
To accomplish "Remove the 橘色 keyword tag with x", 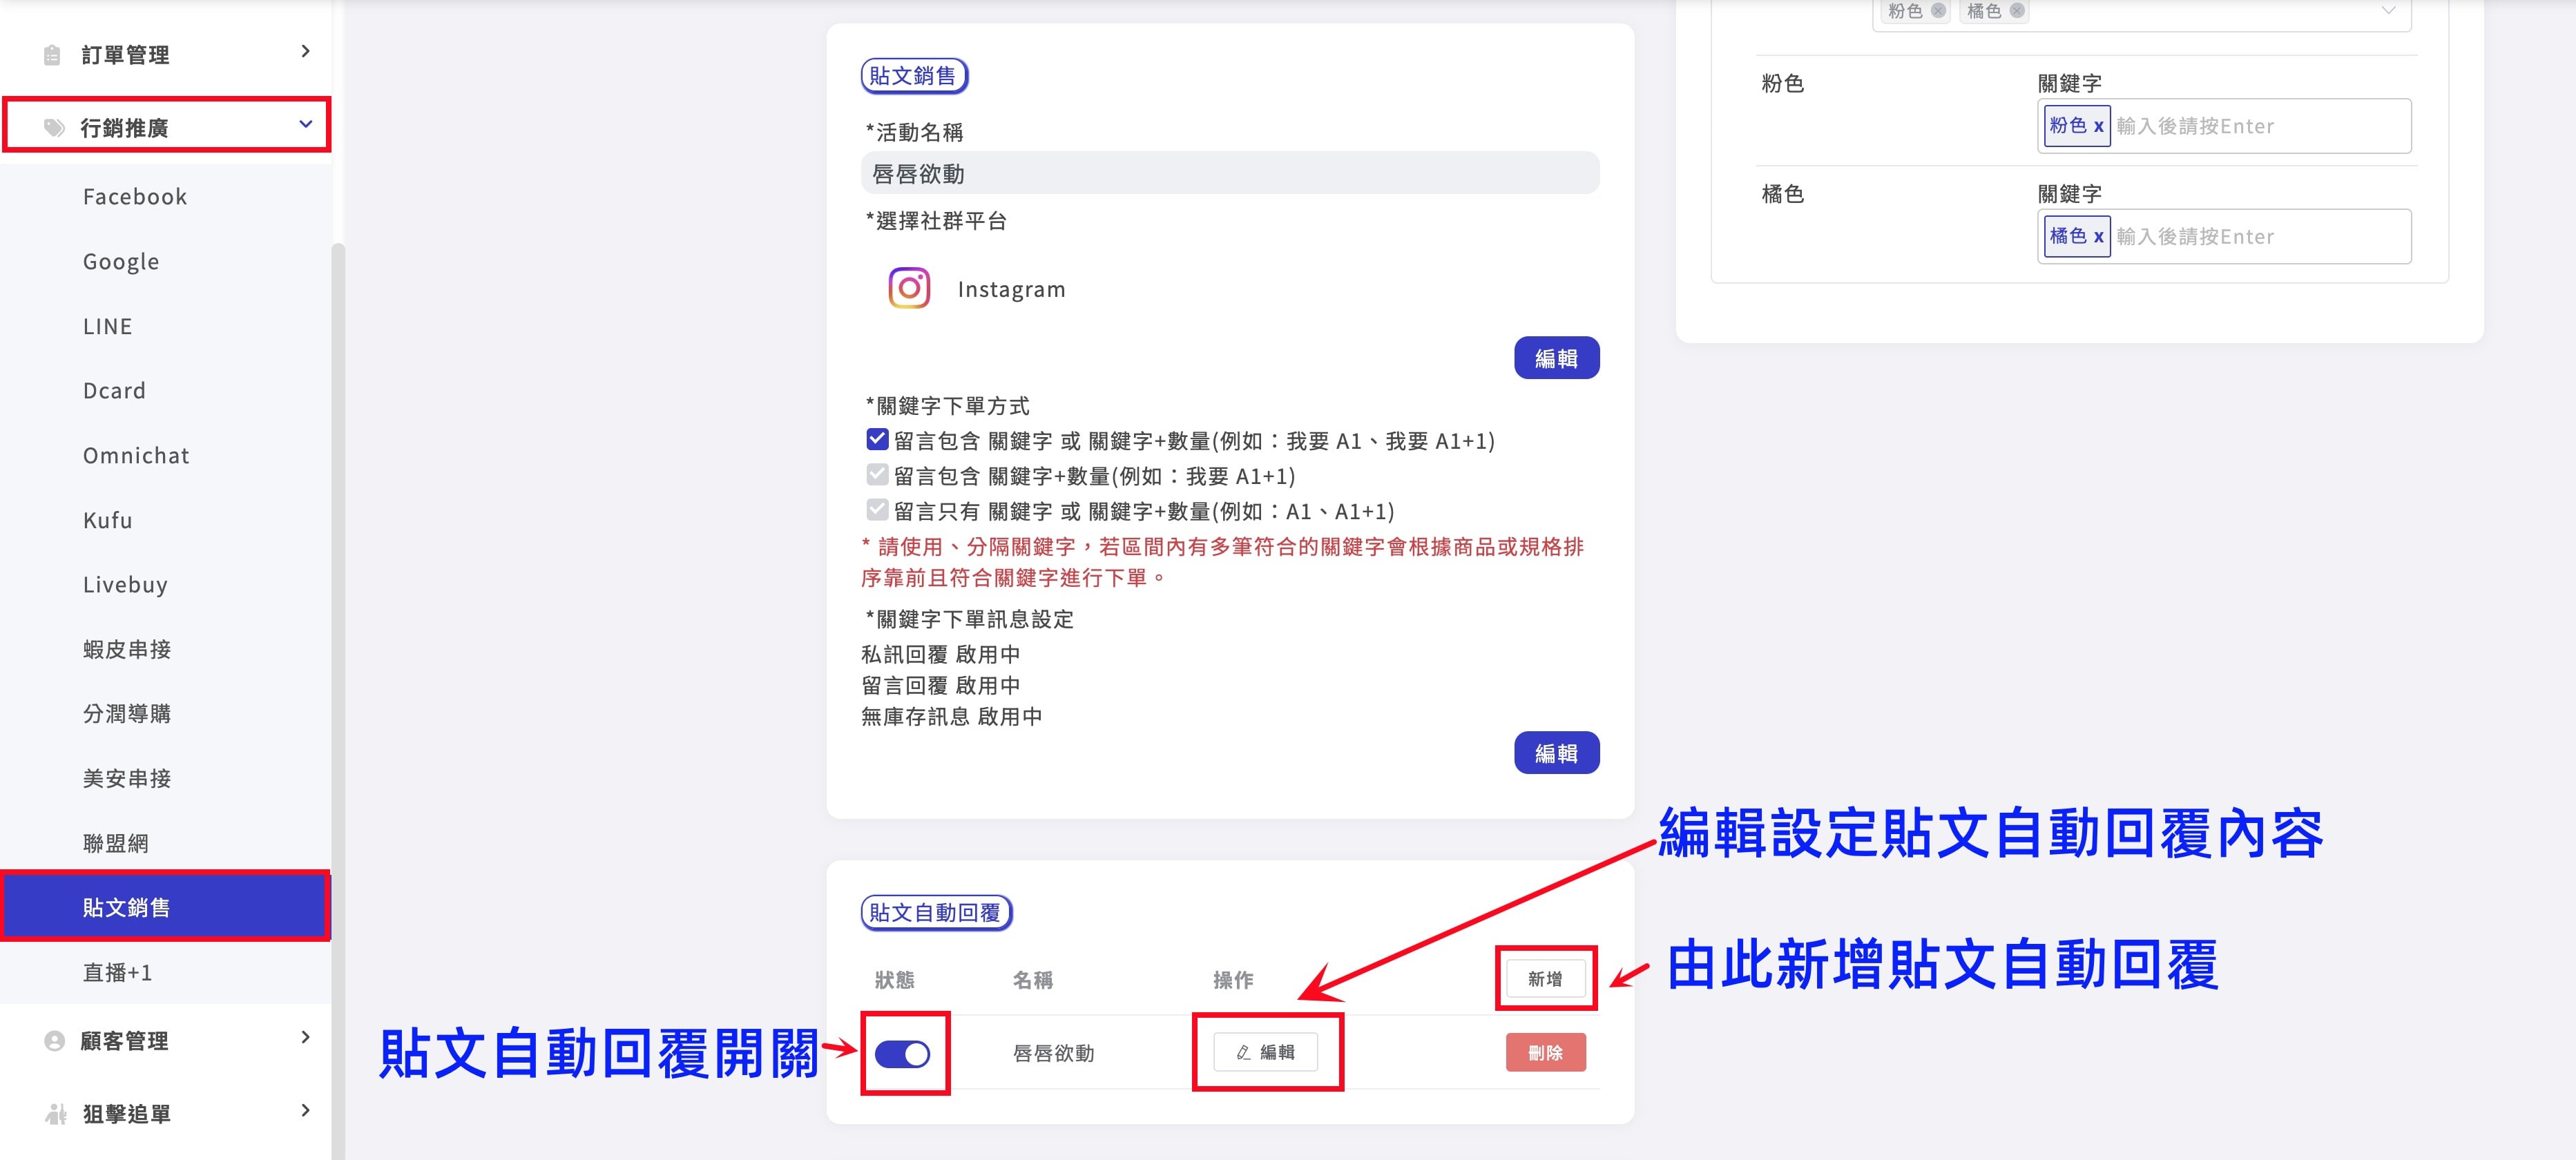I will tap(2098, 237).
